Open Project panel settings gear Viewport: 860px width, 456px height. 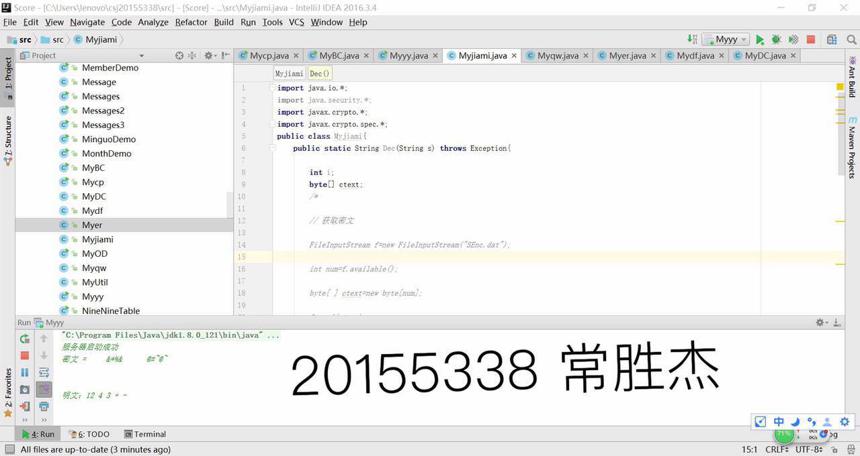coord(208,55)
